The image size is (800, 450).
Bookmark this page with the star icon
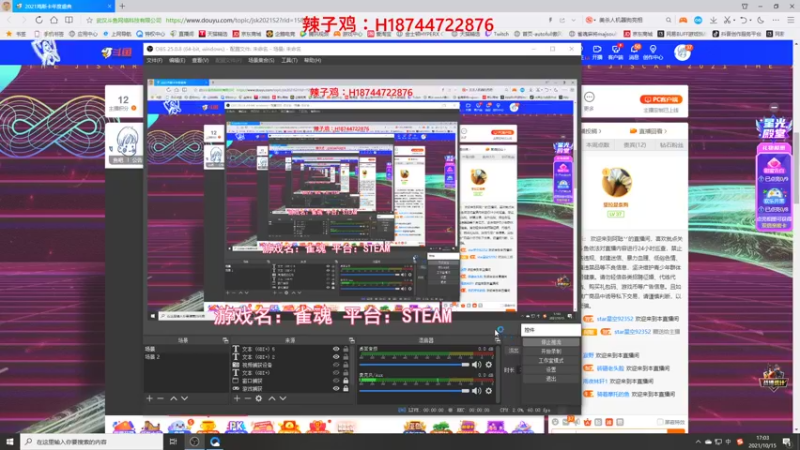[89, 20]
